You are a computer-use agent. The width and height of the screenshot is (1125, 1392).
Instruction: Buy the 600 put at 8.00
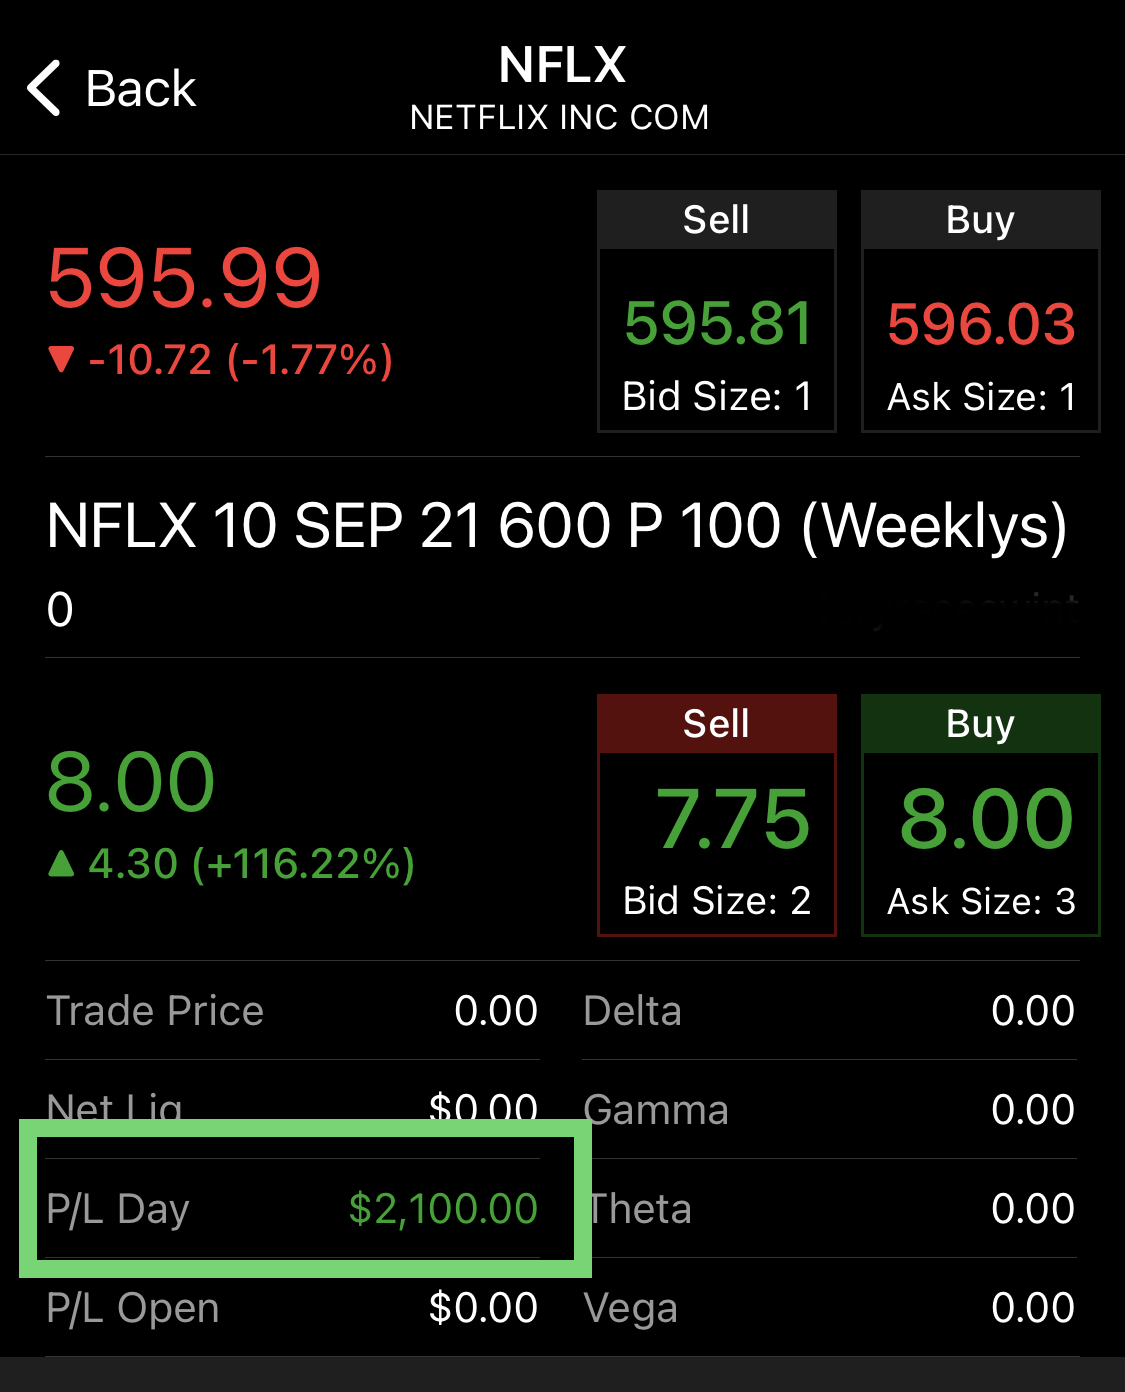[x=981, y=815]
